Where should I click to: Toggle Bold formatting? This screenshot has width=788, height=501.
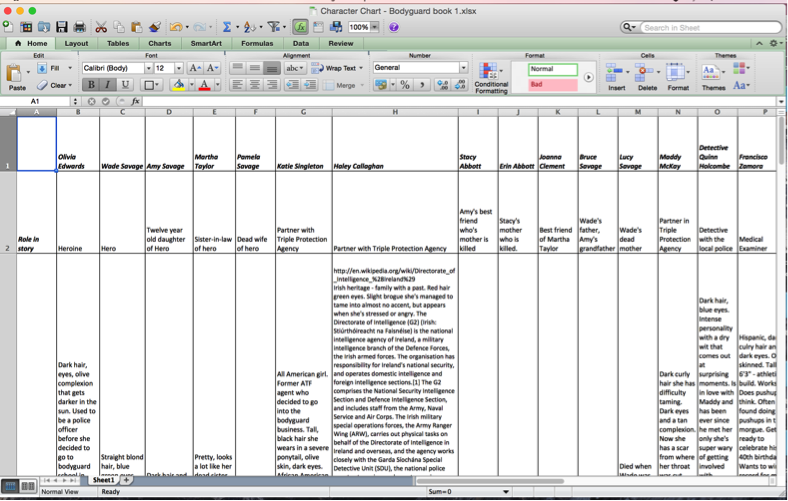pos(91,85)
